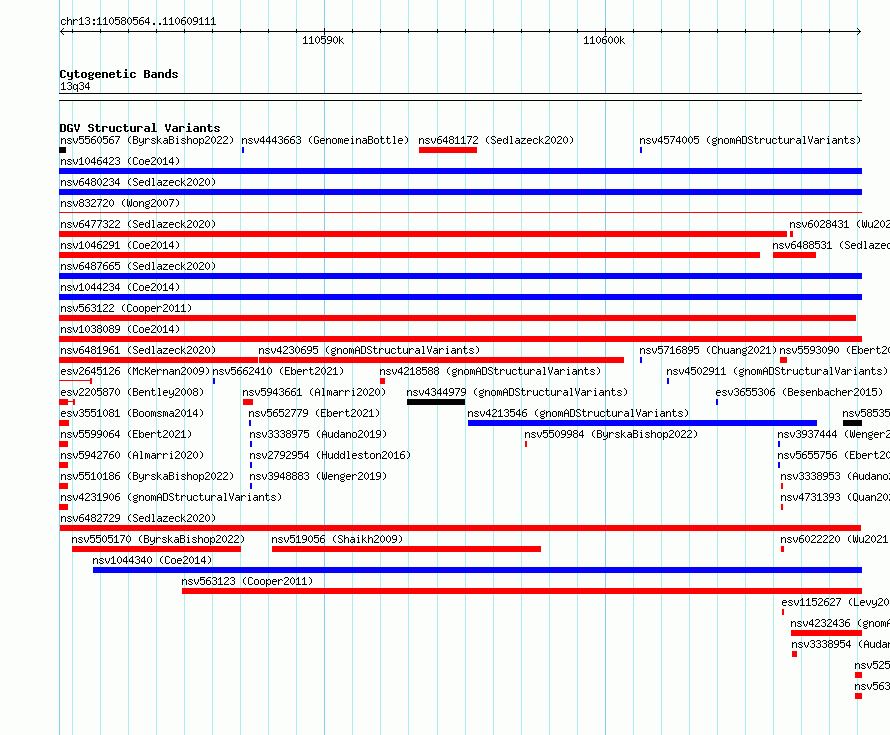
Task: Click the nsv5505170 (ByrskaBishop2022) red bar
Action: coord(156,549)
